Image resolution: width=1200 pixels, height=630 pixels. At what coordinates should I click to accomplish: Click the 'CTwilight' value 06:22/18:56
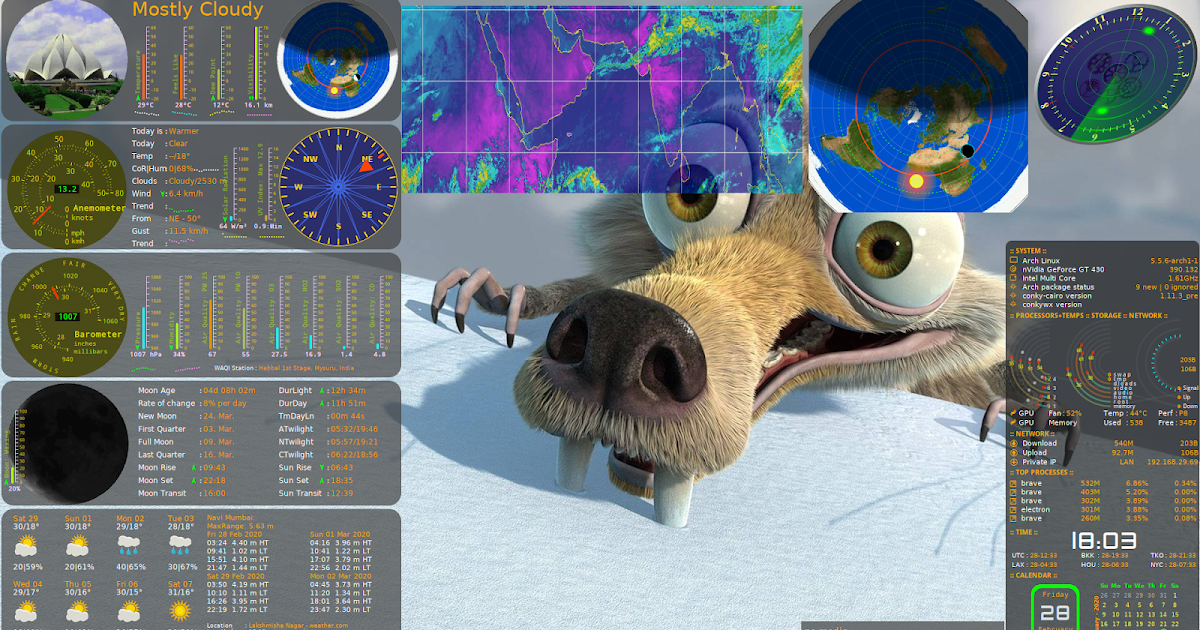click(x=353, y=454)
